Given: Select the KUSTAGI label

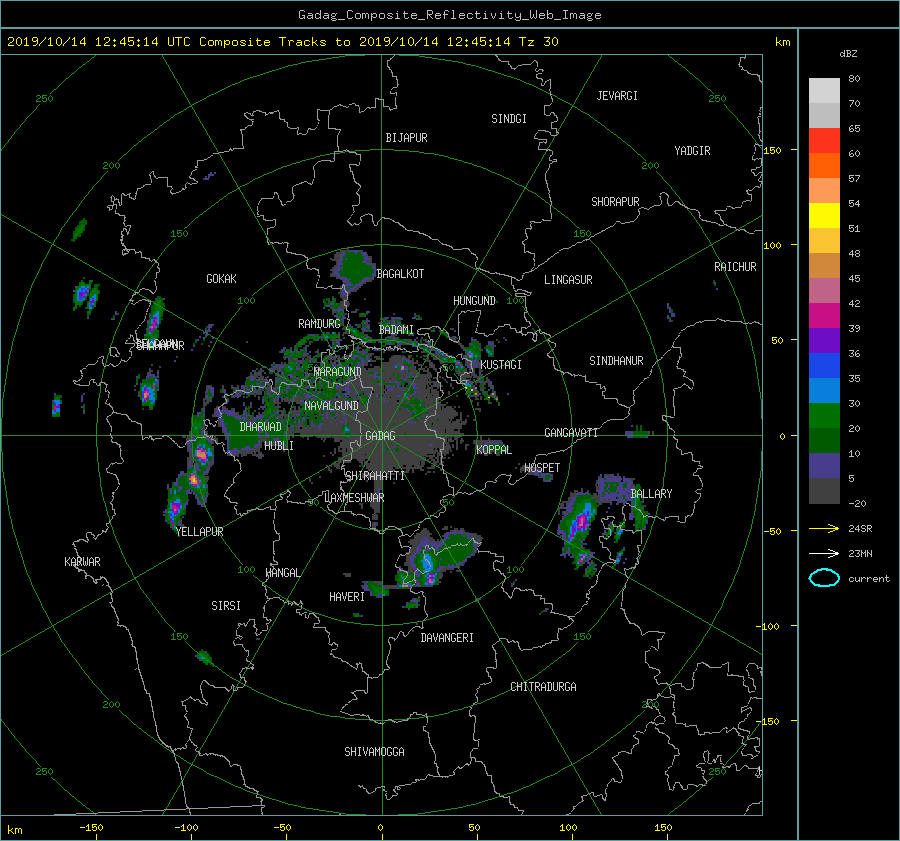Looking at the screenshot, I should pyautogui.click(x=501, y=365).
